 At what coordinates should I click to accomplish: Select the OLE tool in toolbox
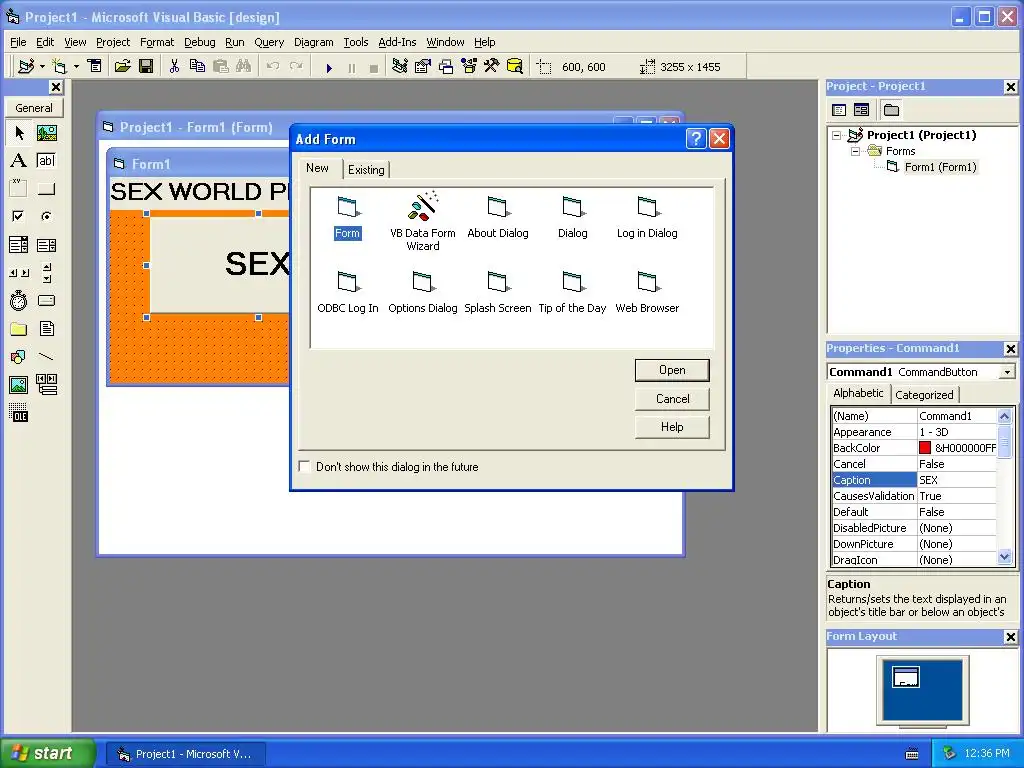click(19, 413)
